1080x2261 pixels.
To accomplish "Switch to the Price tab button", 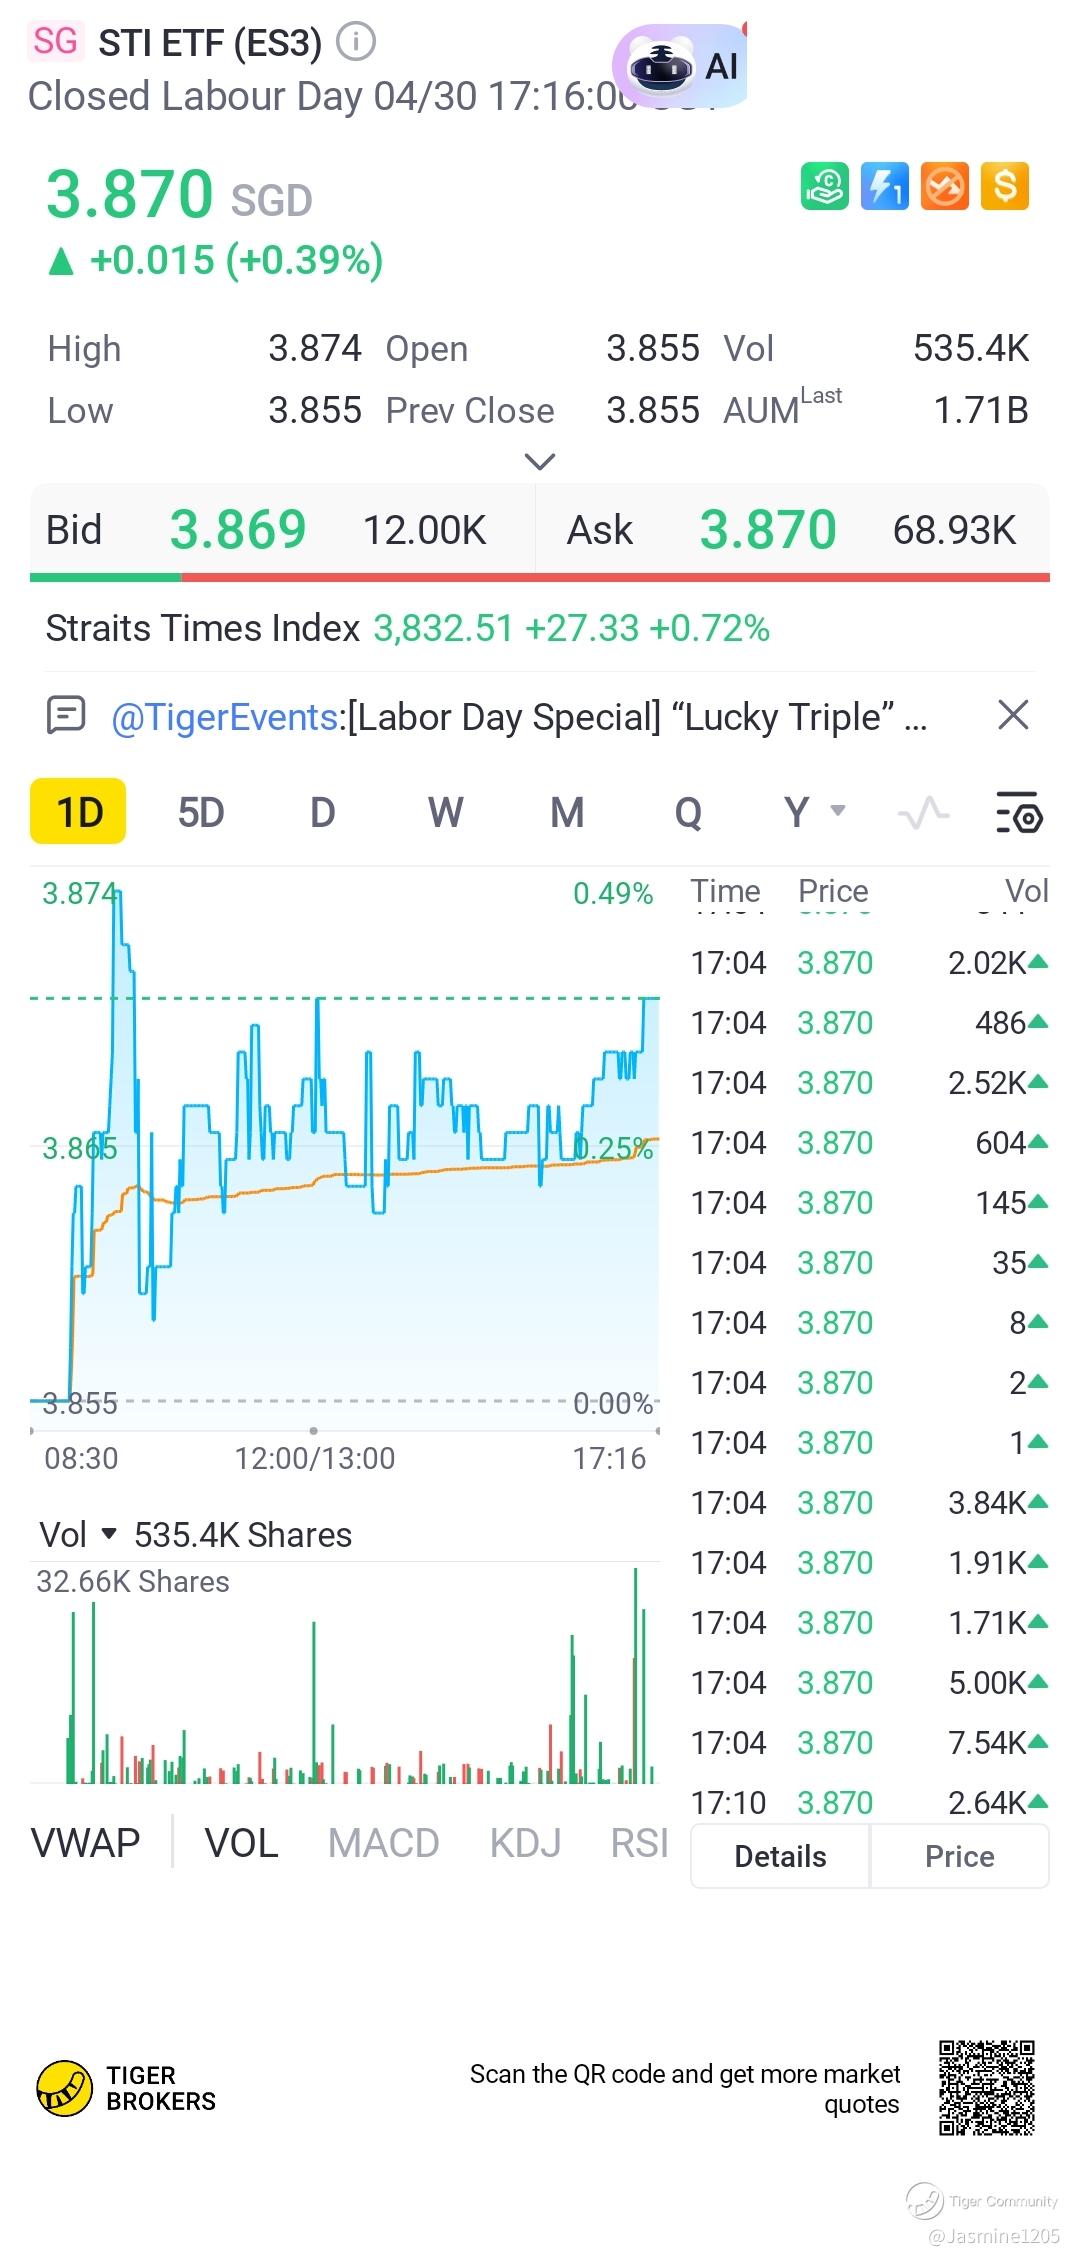I will coord(959,1856).
